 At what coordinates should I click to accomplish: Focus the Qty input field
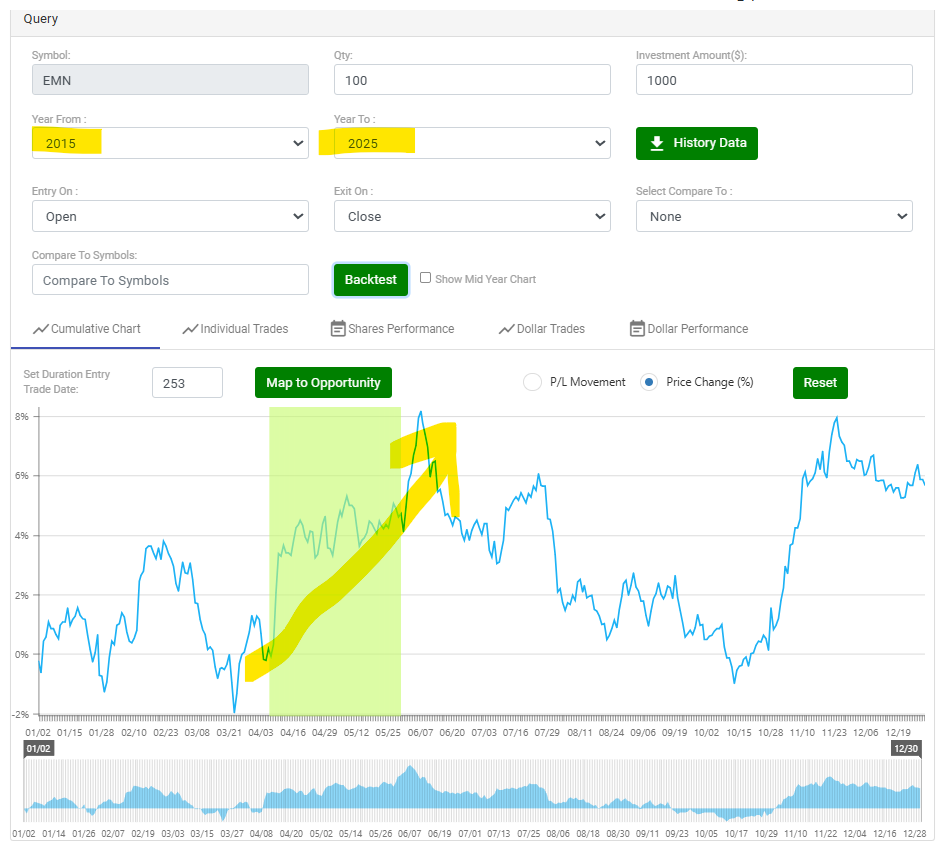[x=472, y=80]
